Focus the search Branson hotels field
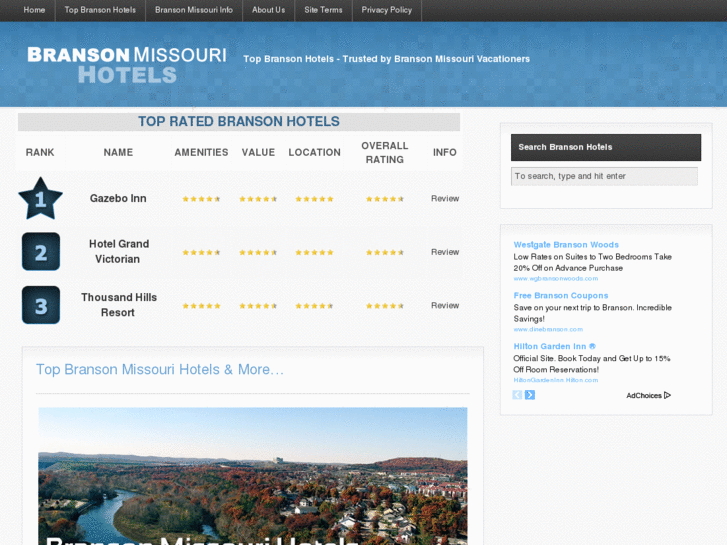The height and width of the screenshot is (545, 727). (604, 176)
